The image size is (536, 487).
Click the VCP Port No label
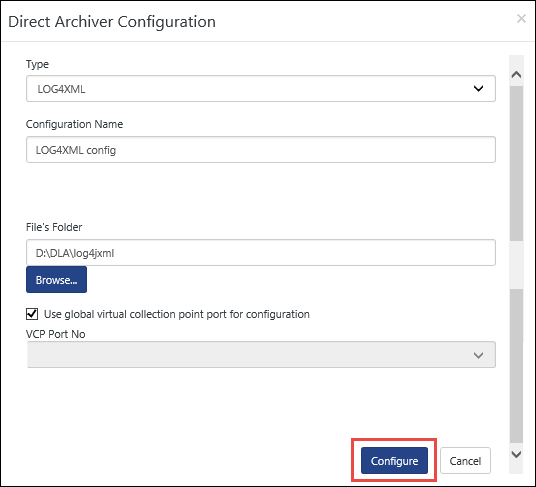tap(56, 334)
